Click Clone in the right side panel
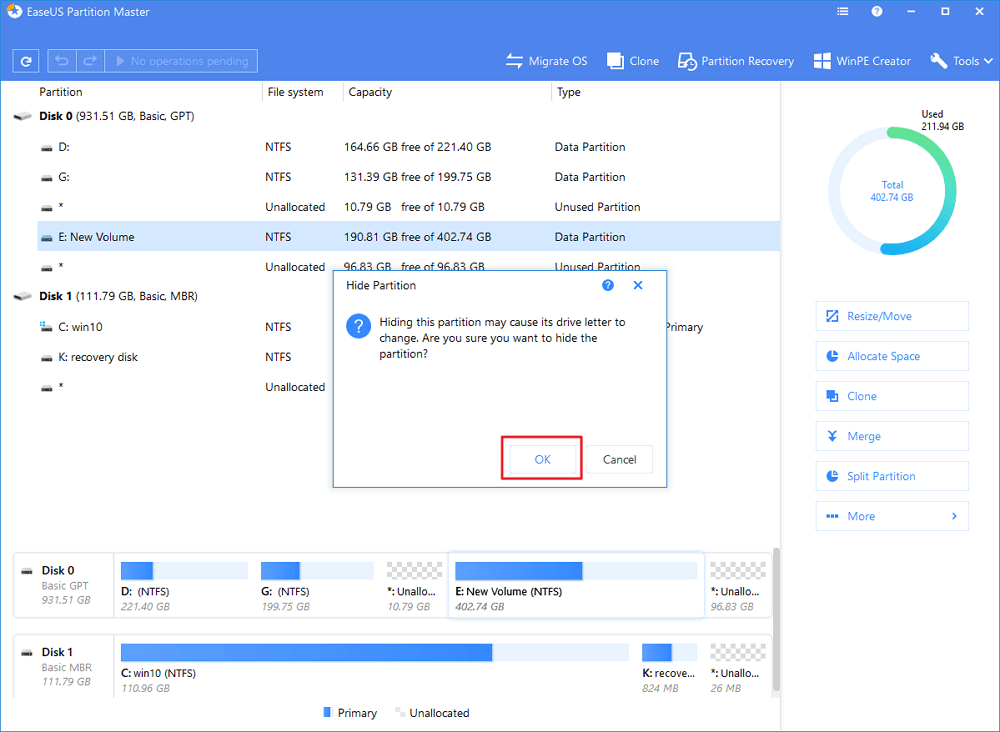Screen dimensions: 1000x732 coord(892,396)
